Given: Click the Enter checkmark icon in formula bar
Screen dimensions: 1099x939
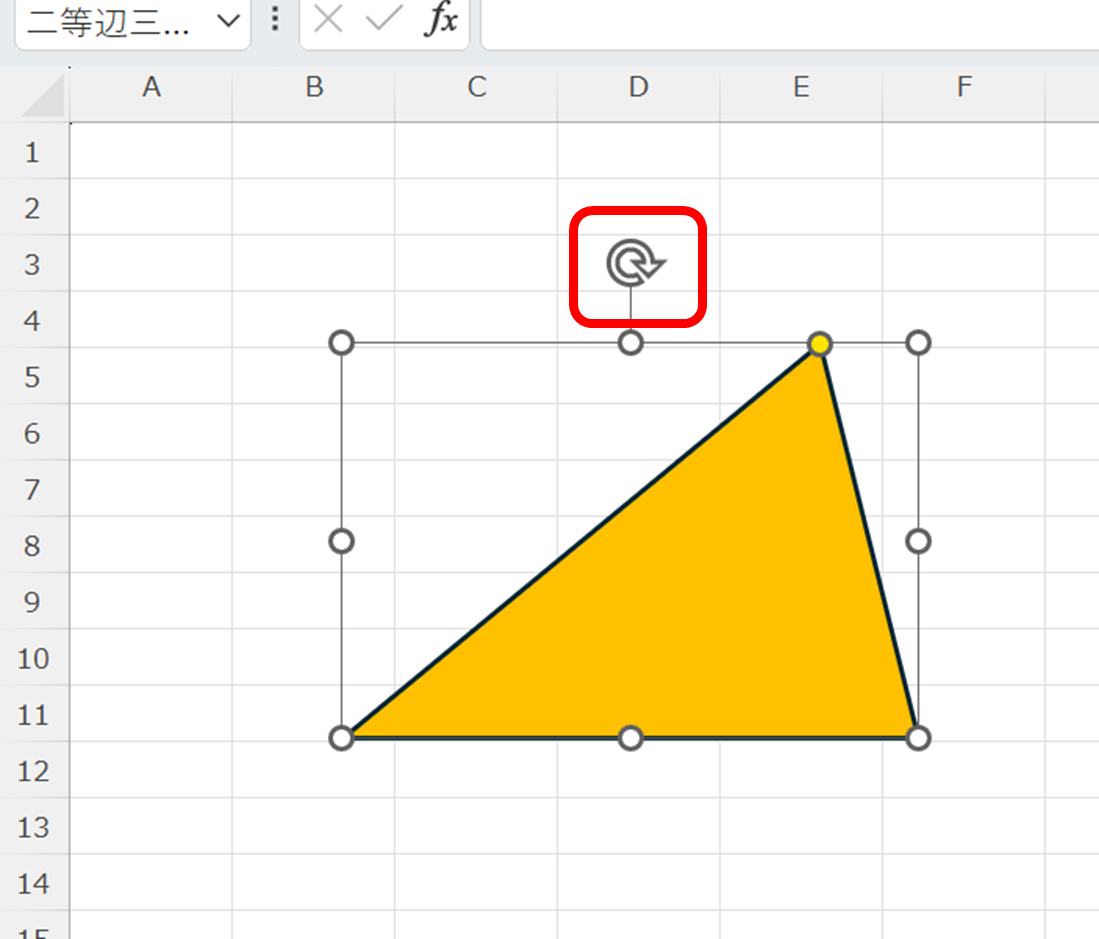Looking at the screenshot, I should click(383, 20).
